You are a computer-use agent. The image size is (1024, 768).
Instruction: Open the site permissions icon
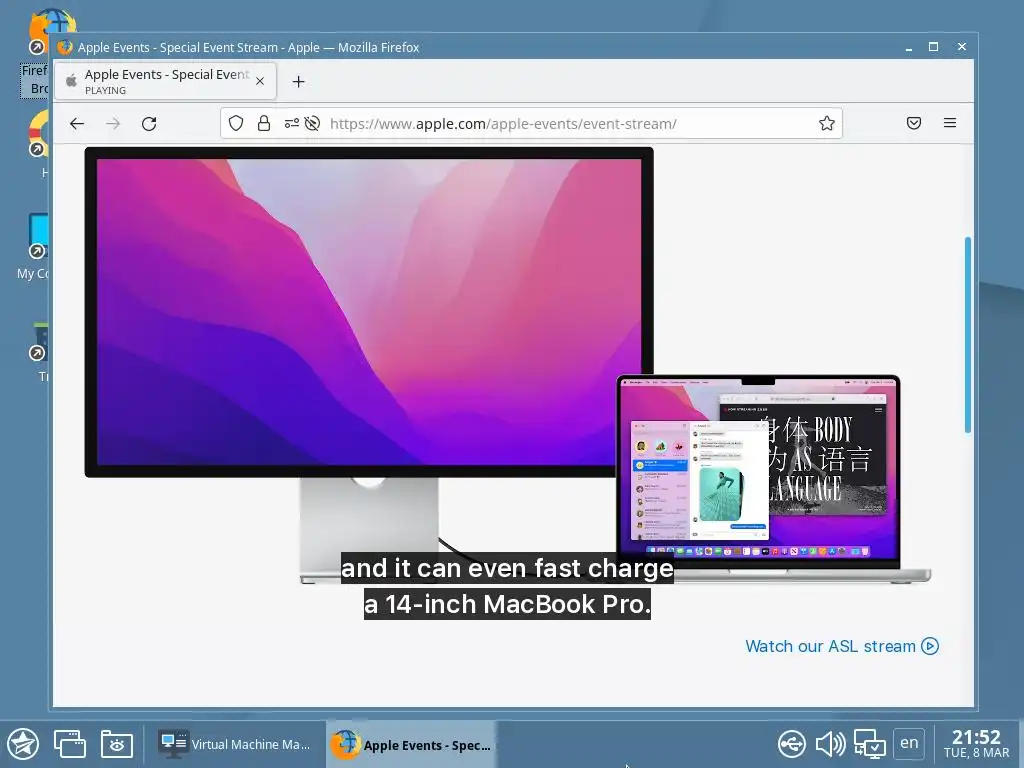[x=291, y=123]
